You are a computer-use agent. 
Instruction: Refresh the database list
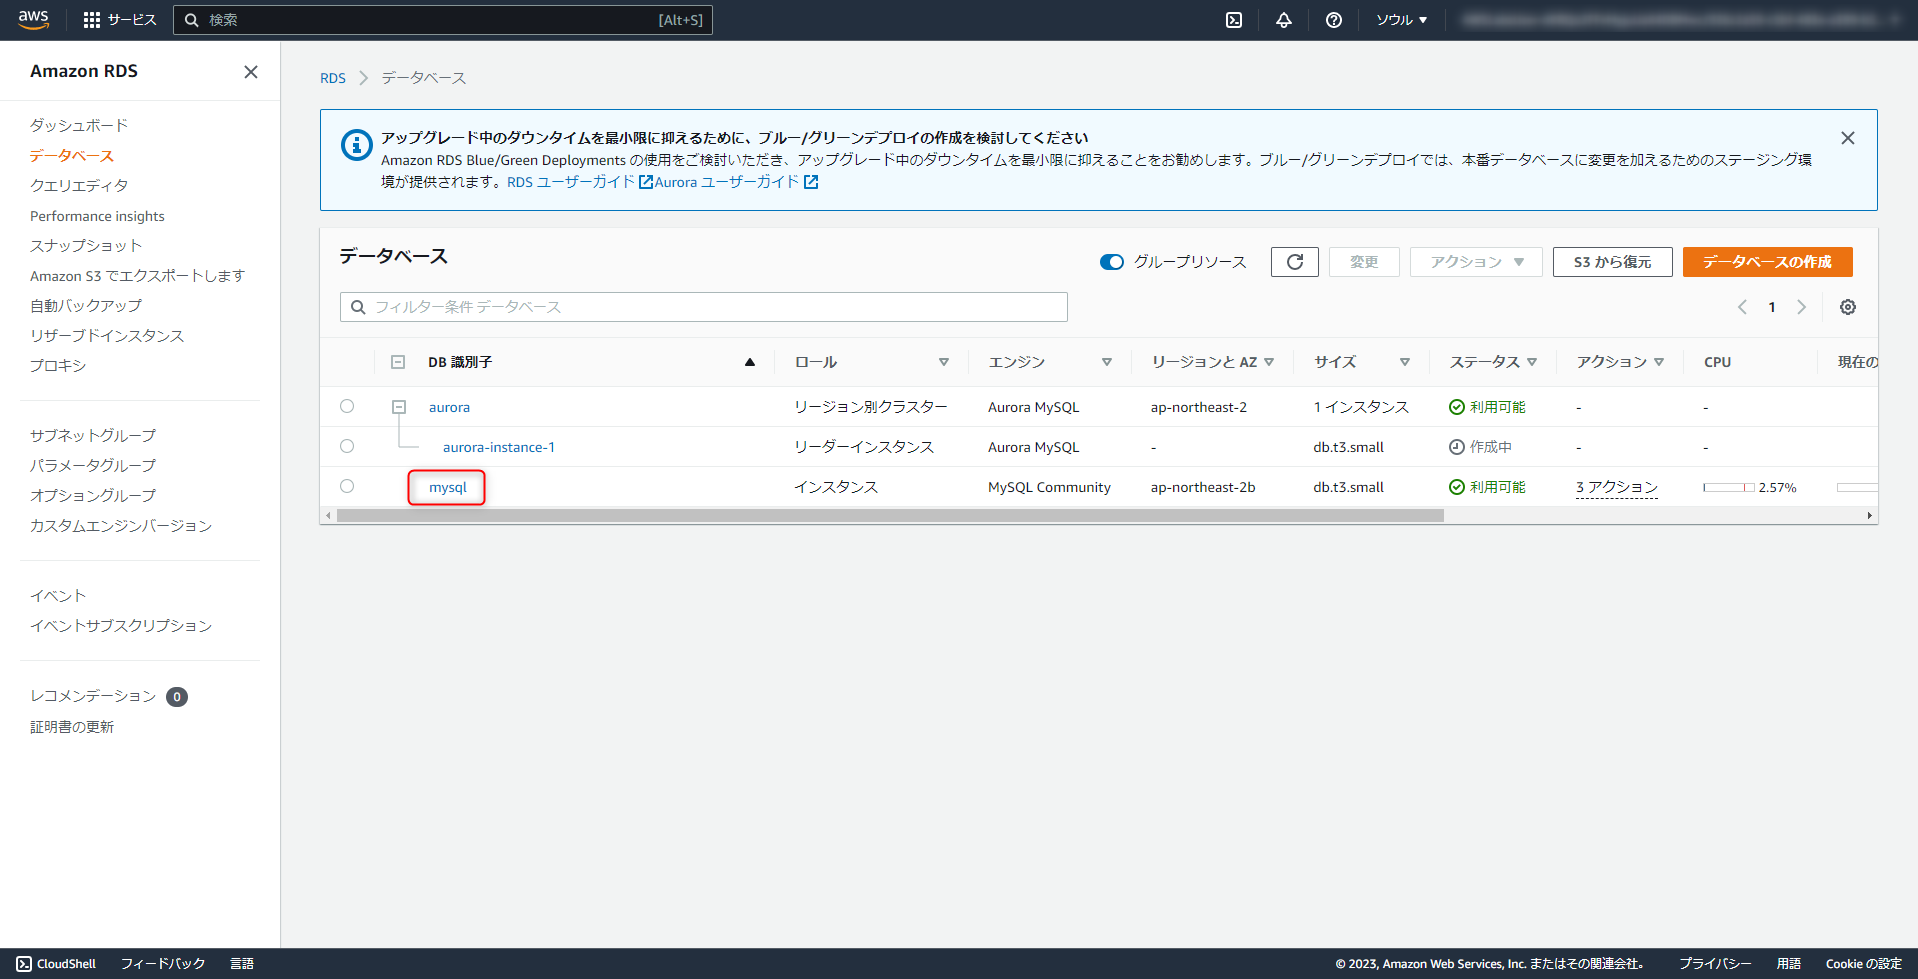(1294, 261)
